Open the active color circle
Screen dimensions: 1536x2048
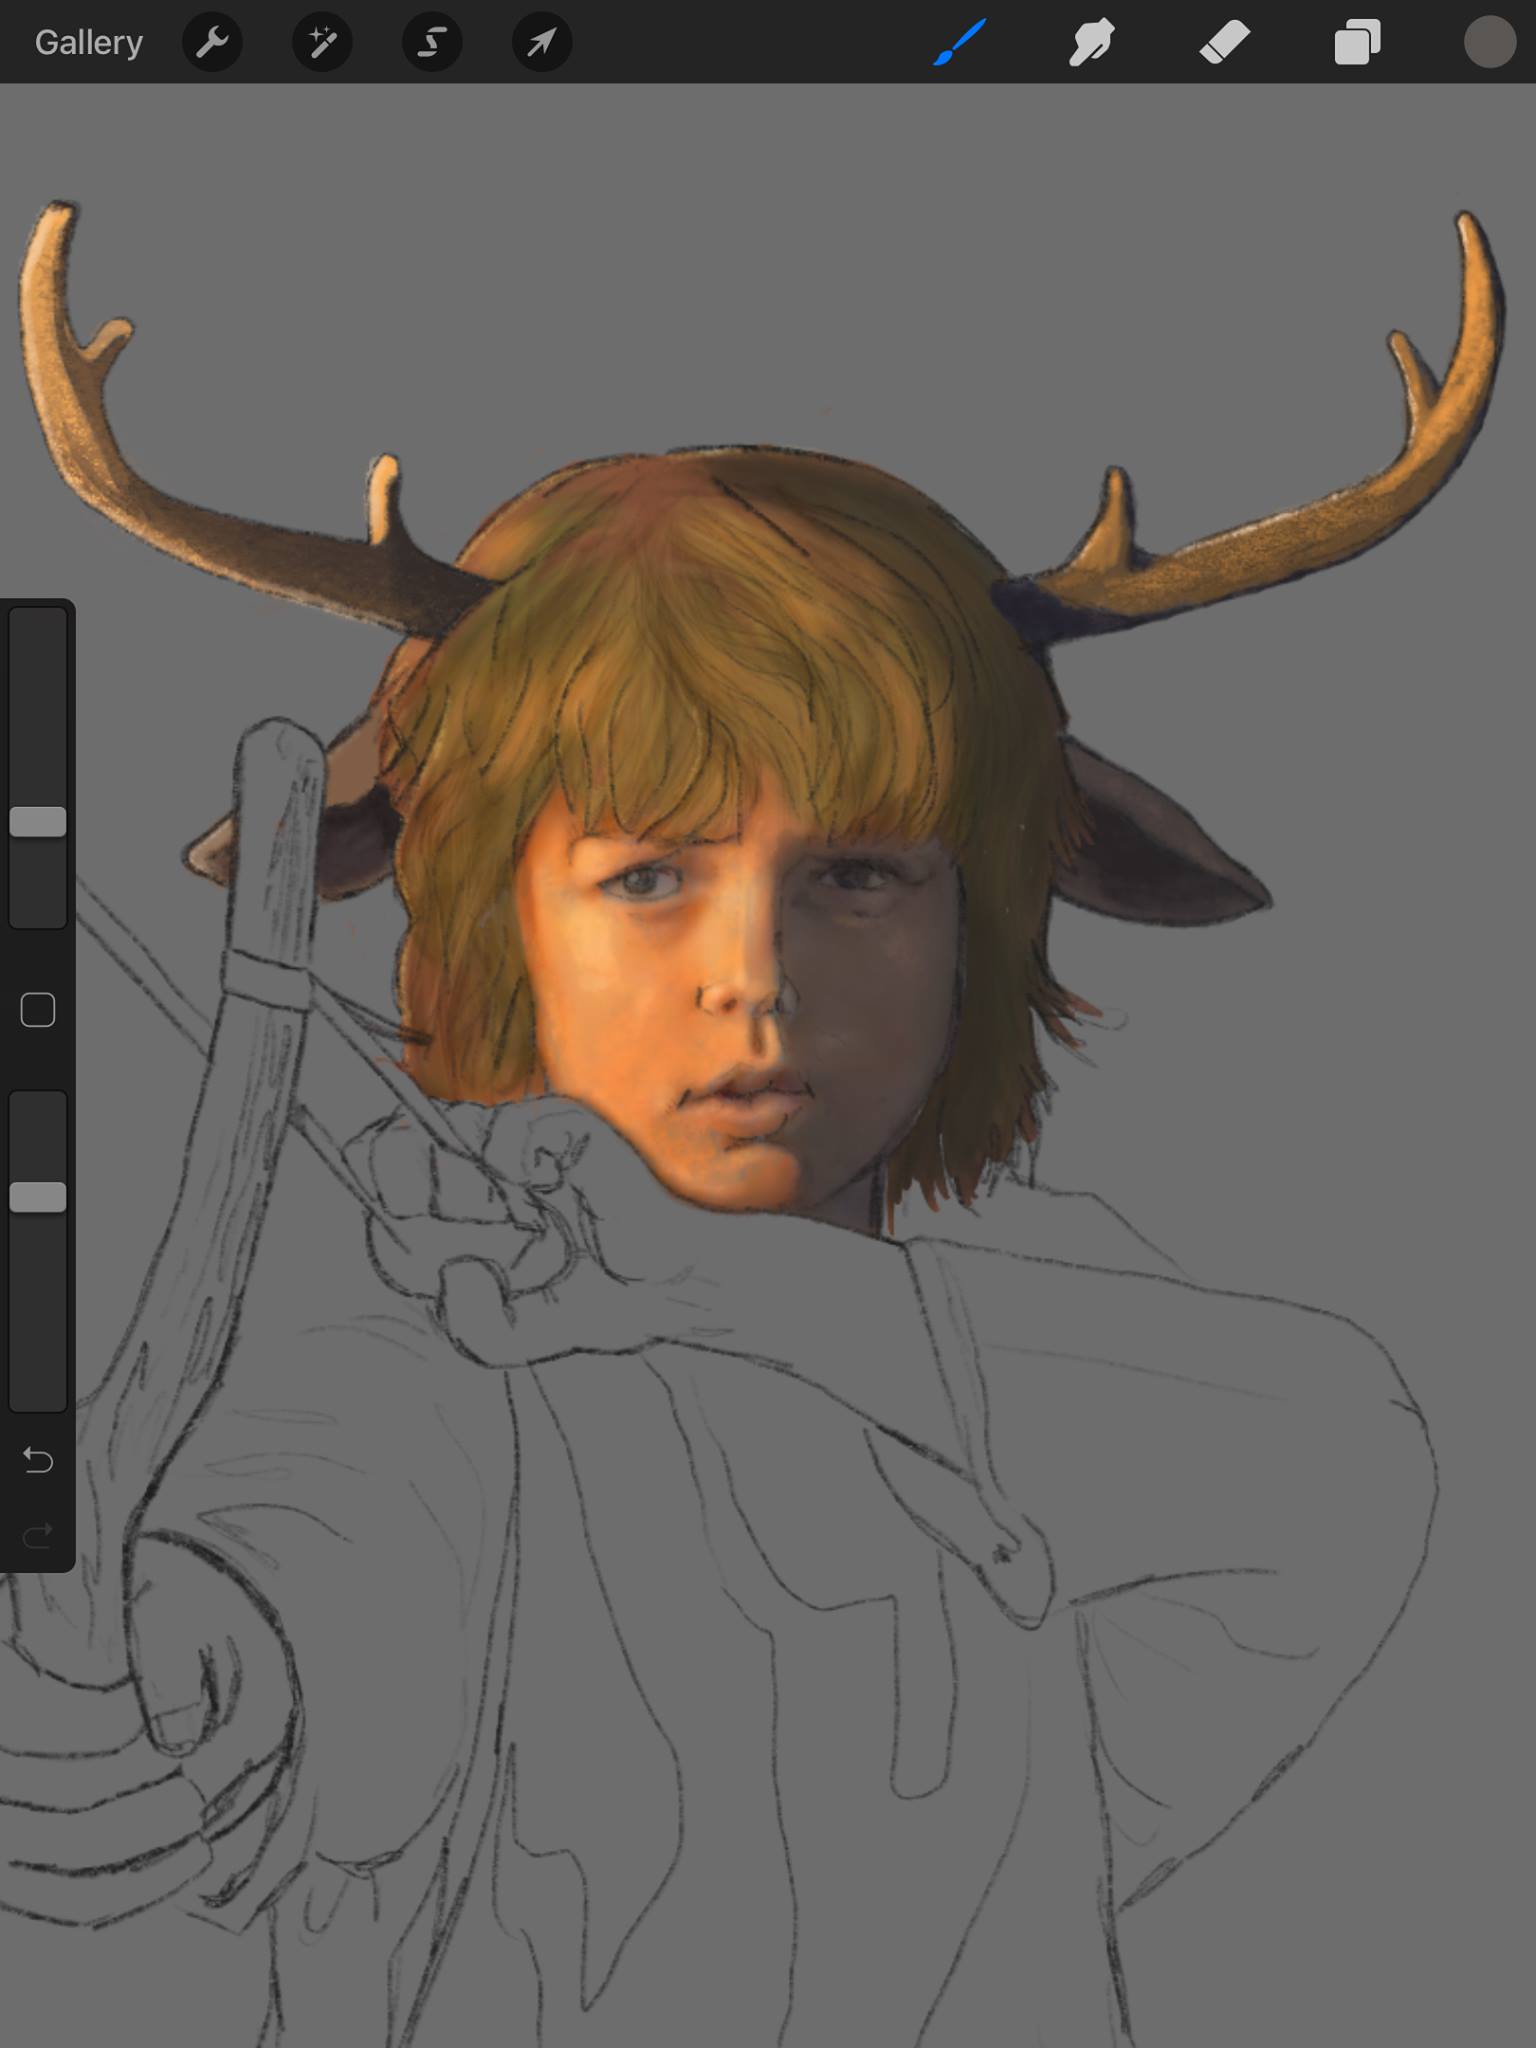pos(1489,43)
